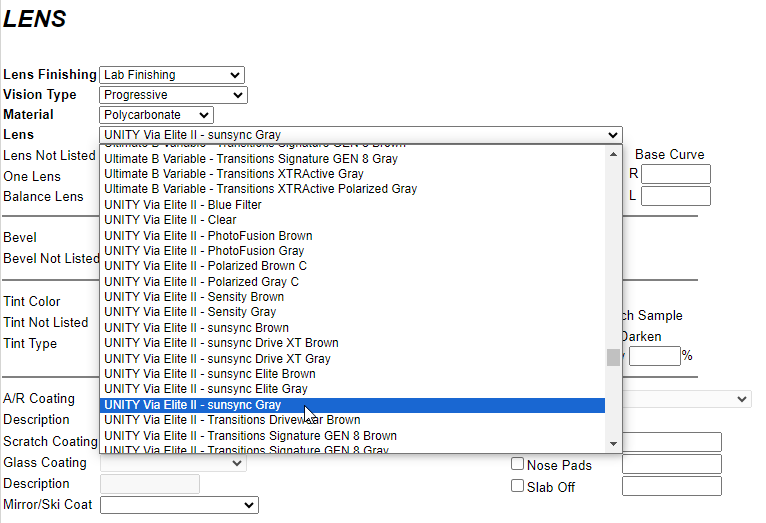Expand the Material Polycarbonate dropdown
This screenshot has height=523, width=766.
(x=156, y=115)
